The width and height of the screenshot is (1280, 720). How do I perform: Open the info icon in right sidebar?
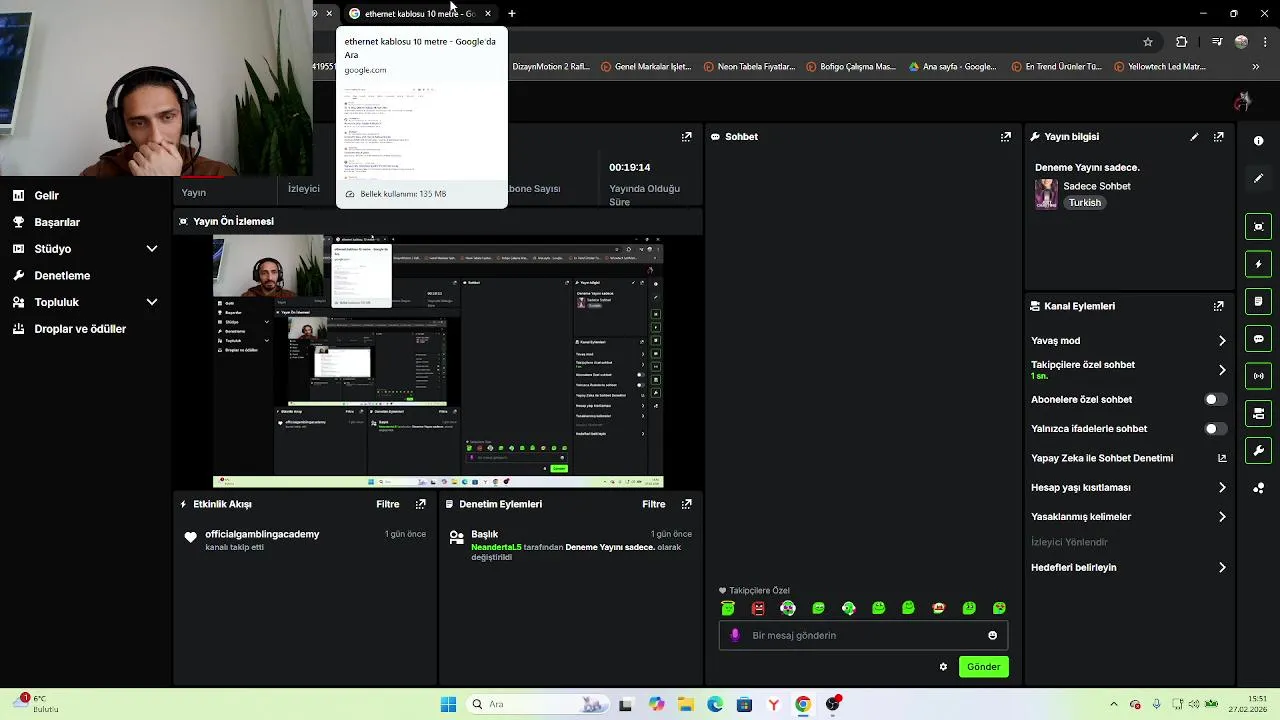tap(1258, 141)
